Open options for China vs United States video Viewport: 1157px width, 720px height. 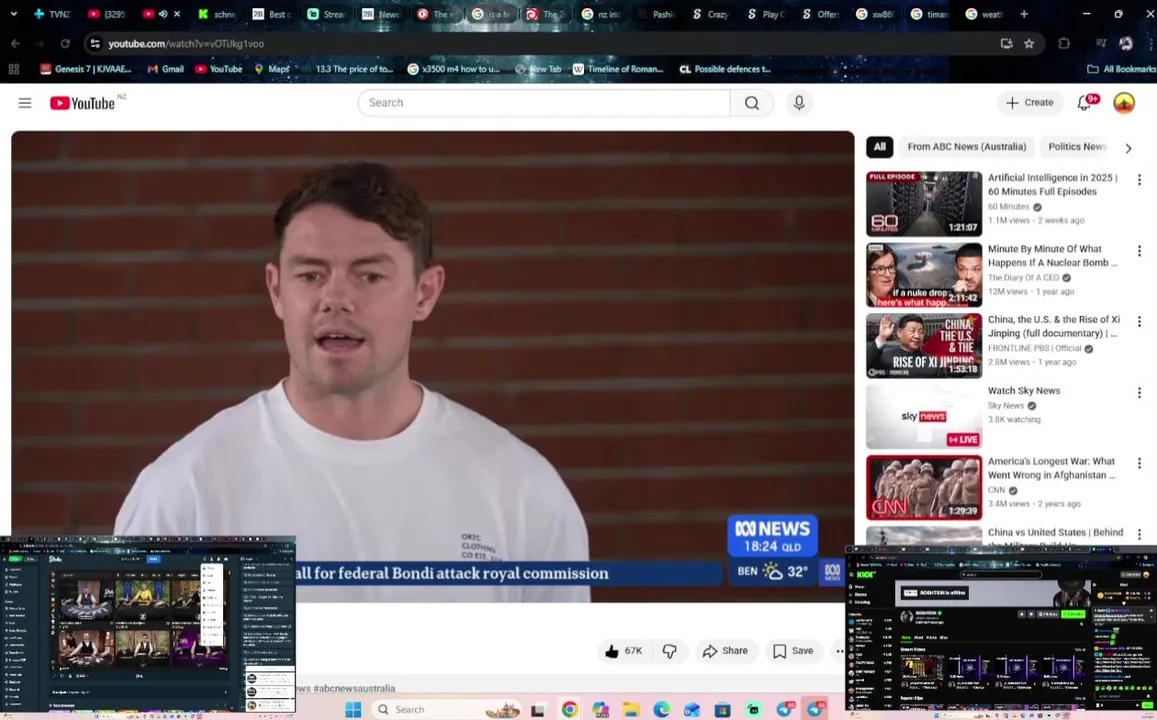tap(1139, 534)
